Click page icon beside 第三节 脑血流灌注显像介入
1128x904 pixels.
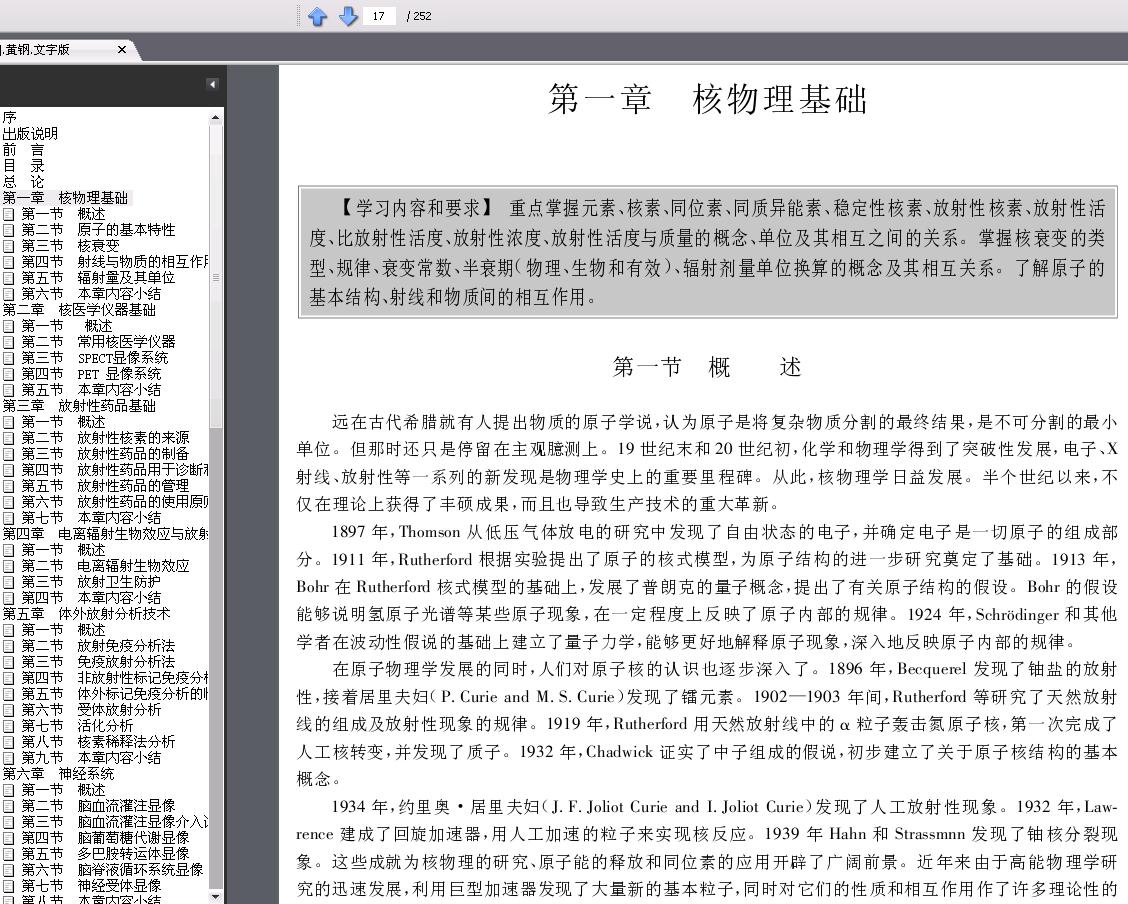pyautogui.click(x=9, y=822)
